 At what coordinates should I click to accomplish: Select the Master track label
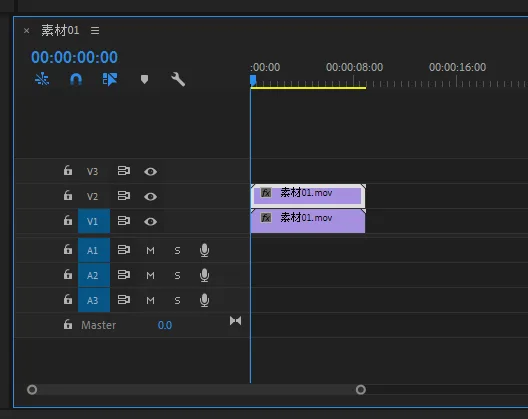[x=99, y=325]
